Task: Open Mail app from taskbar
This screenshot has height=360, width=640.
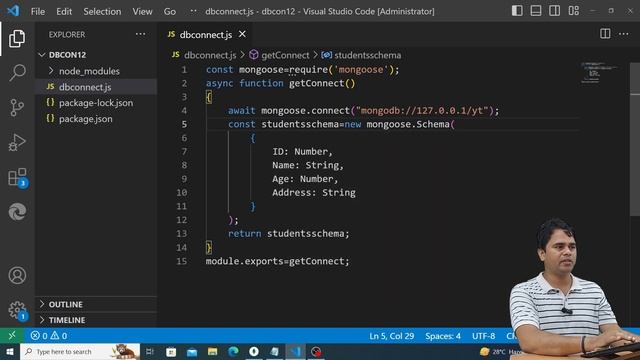Action: (x=191, y=351)
